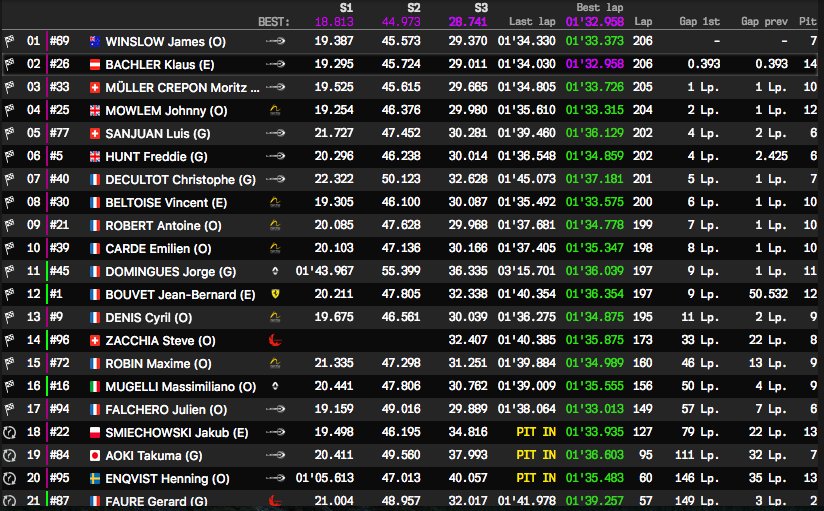Click car number #69
Image resolution: width=824 pixels, height=511 pixels.
tap(59, 41)
